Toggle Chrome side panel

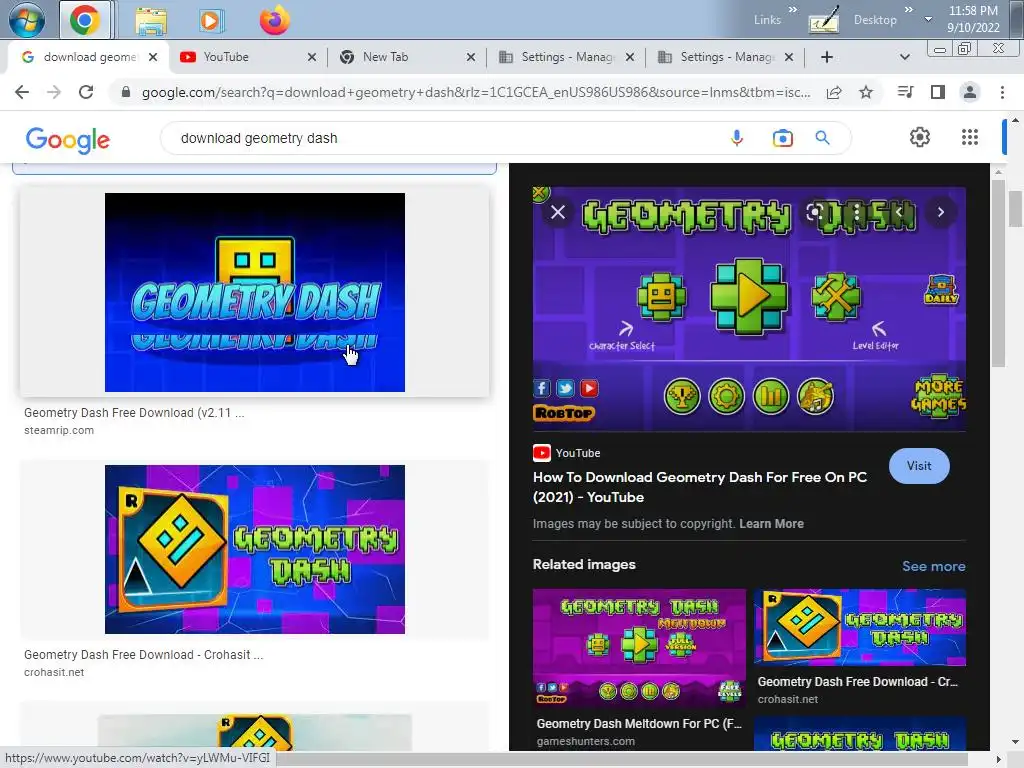pyautogui.click(x=938, y=92)
